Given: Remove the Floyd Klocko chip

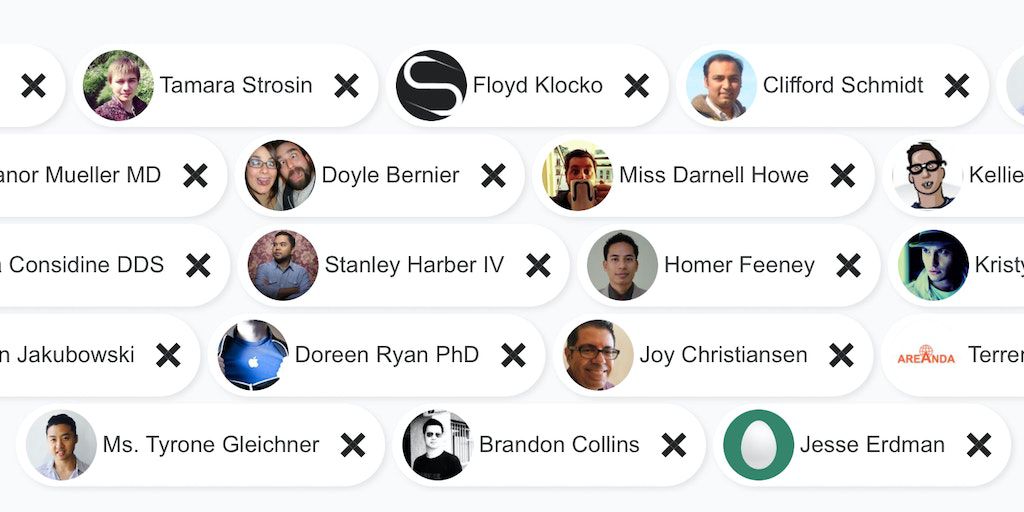Looking at the screenshot, I should [637, 86].
